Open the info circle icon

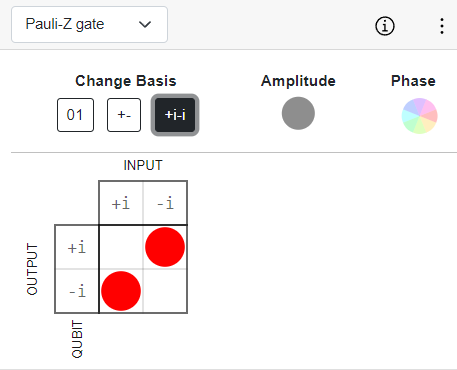[385, 26]
